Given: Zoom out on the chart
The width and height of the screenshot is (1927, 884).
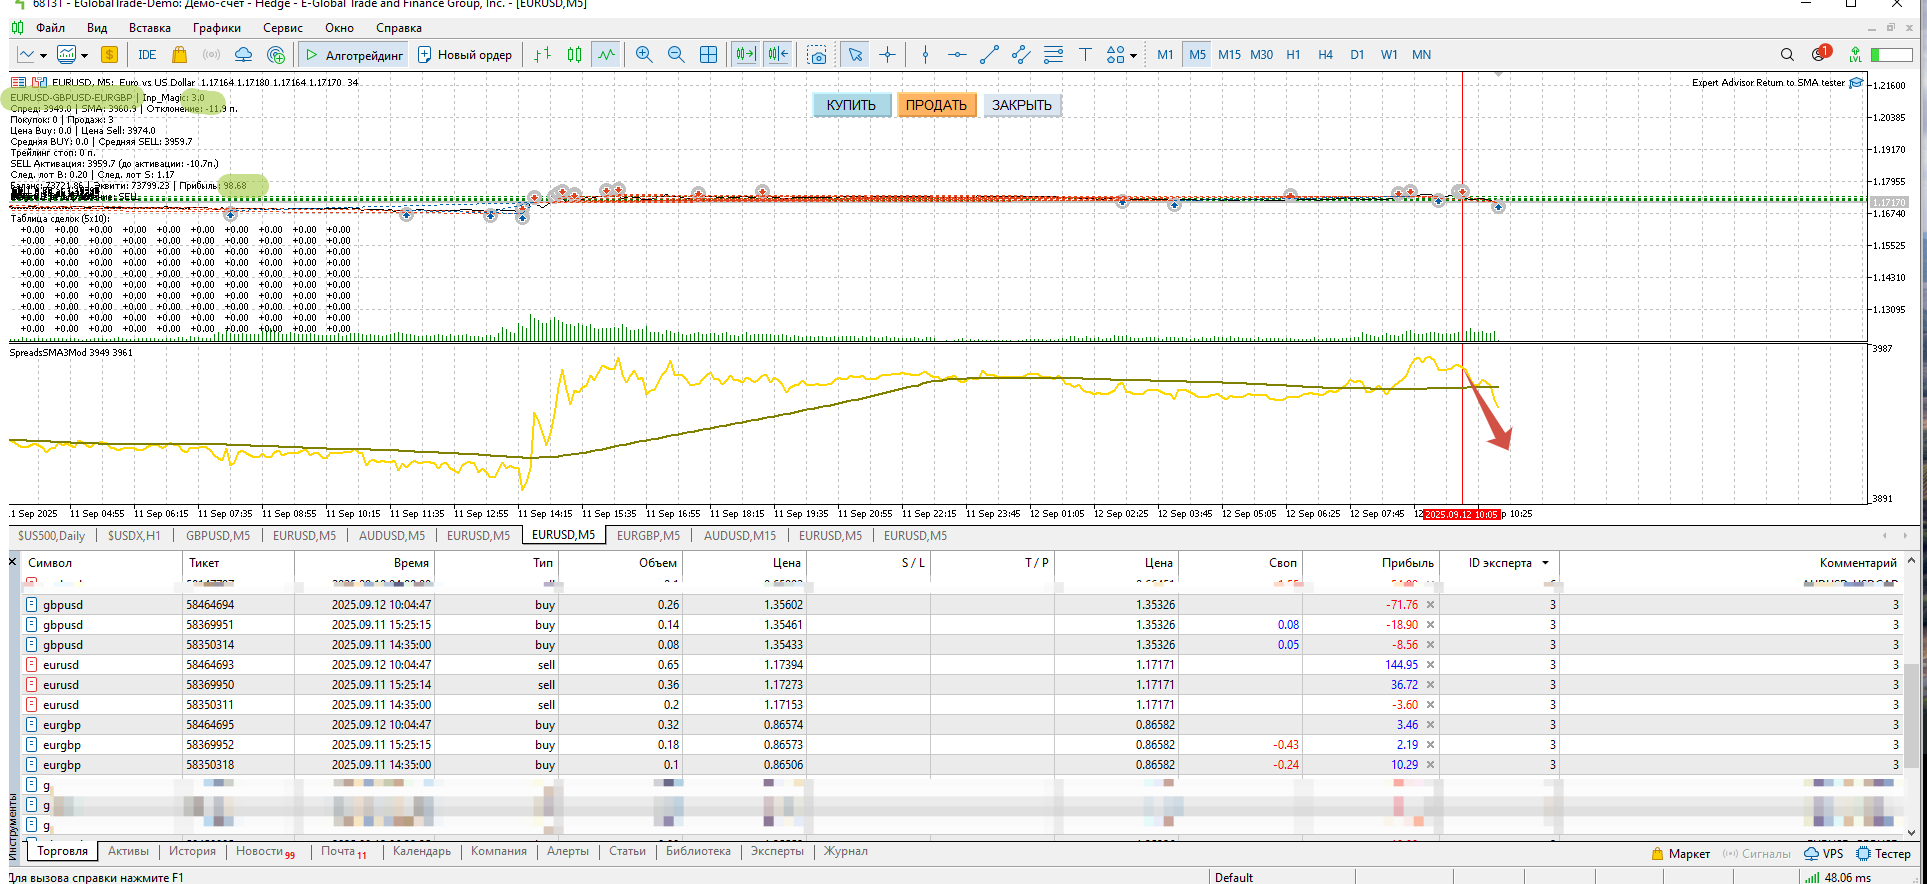Looking at the screenshot, I should (x=676, y=55).
